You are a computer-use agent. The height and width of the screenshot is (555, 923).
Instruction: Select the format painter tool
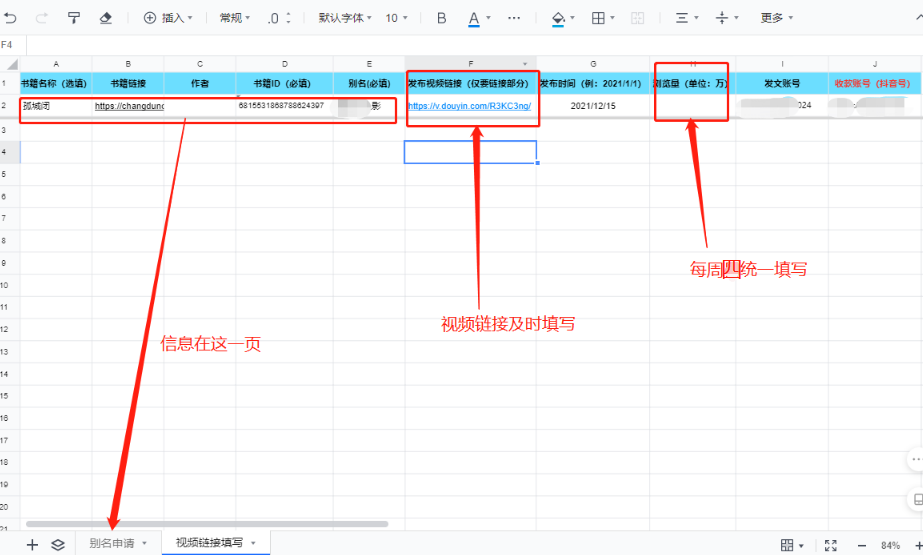point(74,18)
